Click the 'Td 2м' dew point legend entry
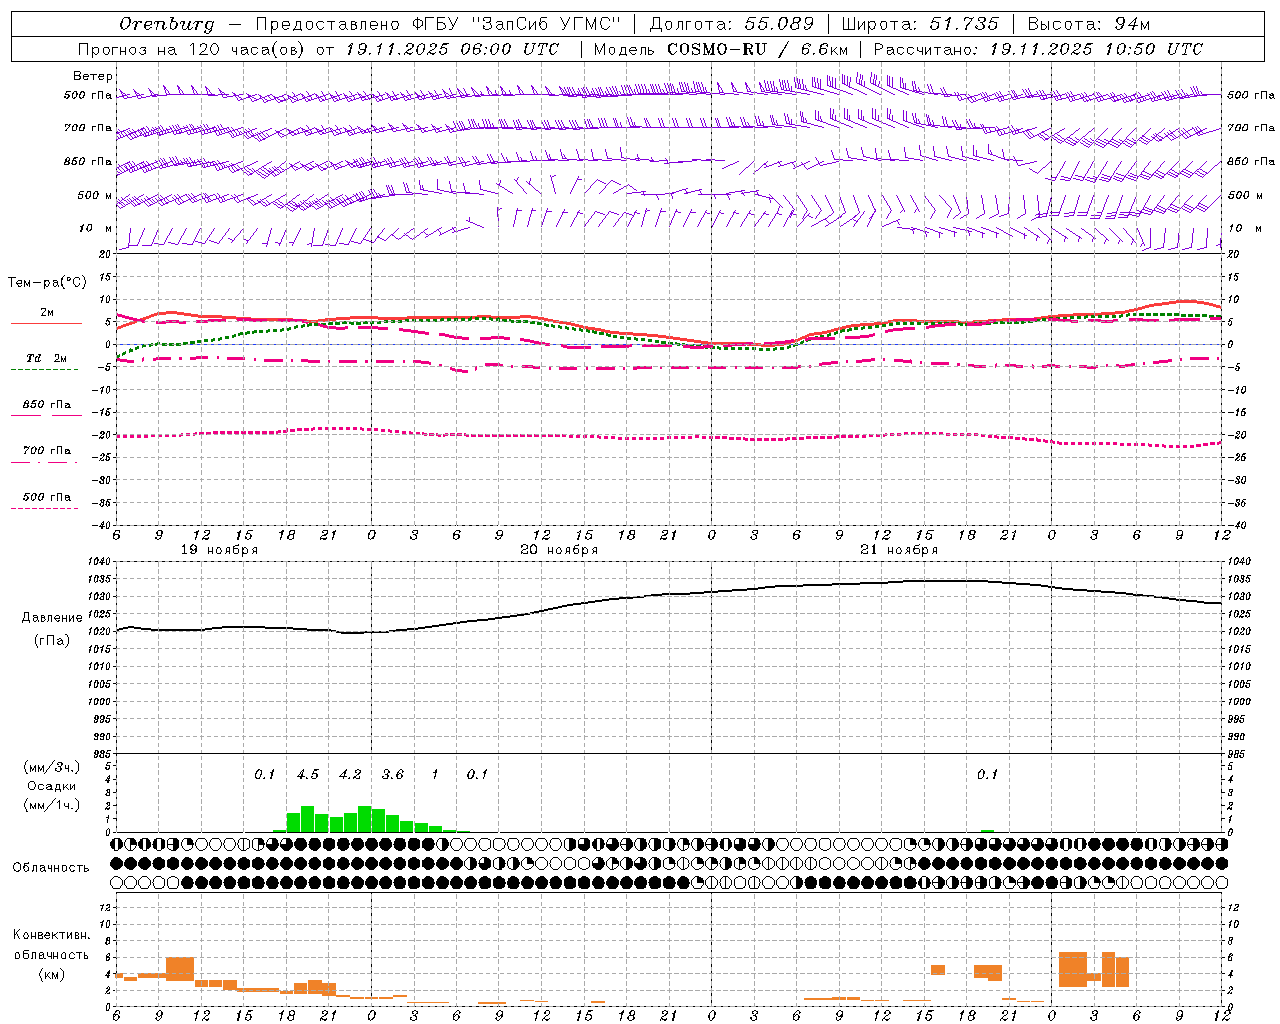This screenshot has height=1024, width=1280. pyautogui.click(x=47, y=358)
